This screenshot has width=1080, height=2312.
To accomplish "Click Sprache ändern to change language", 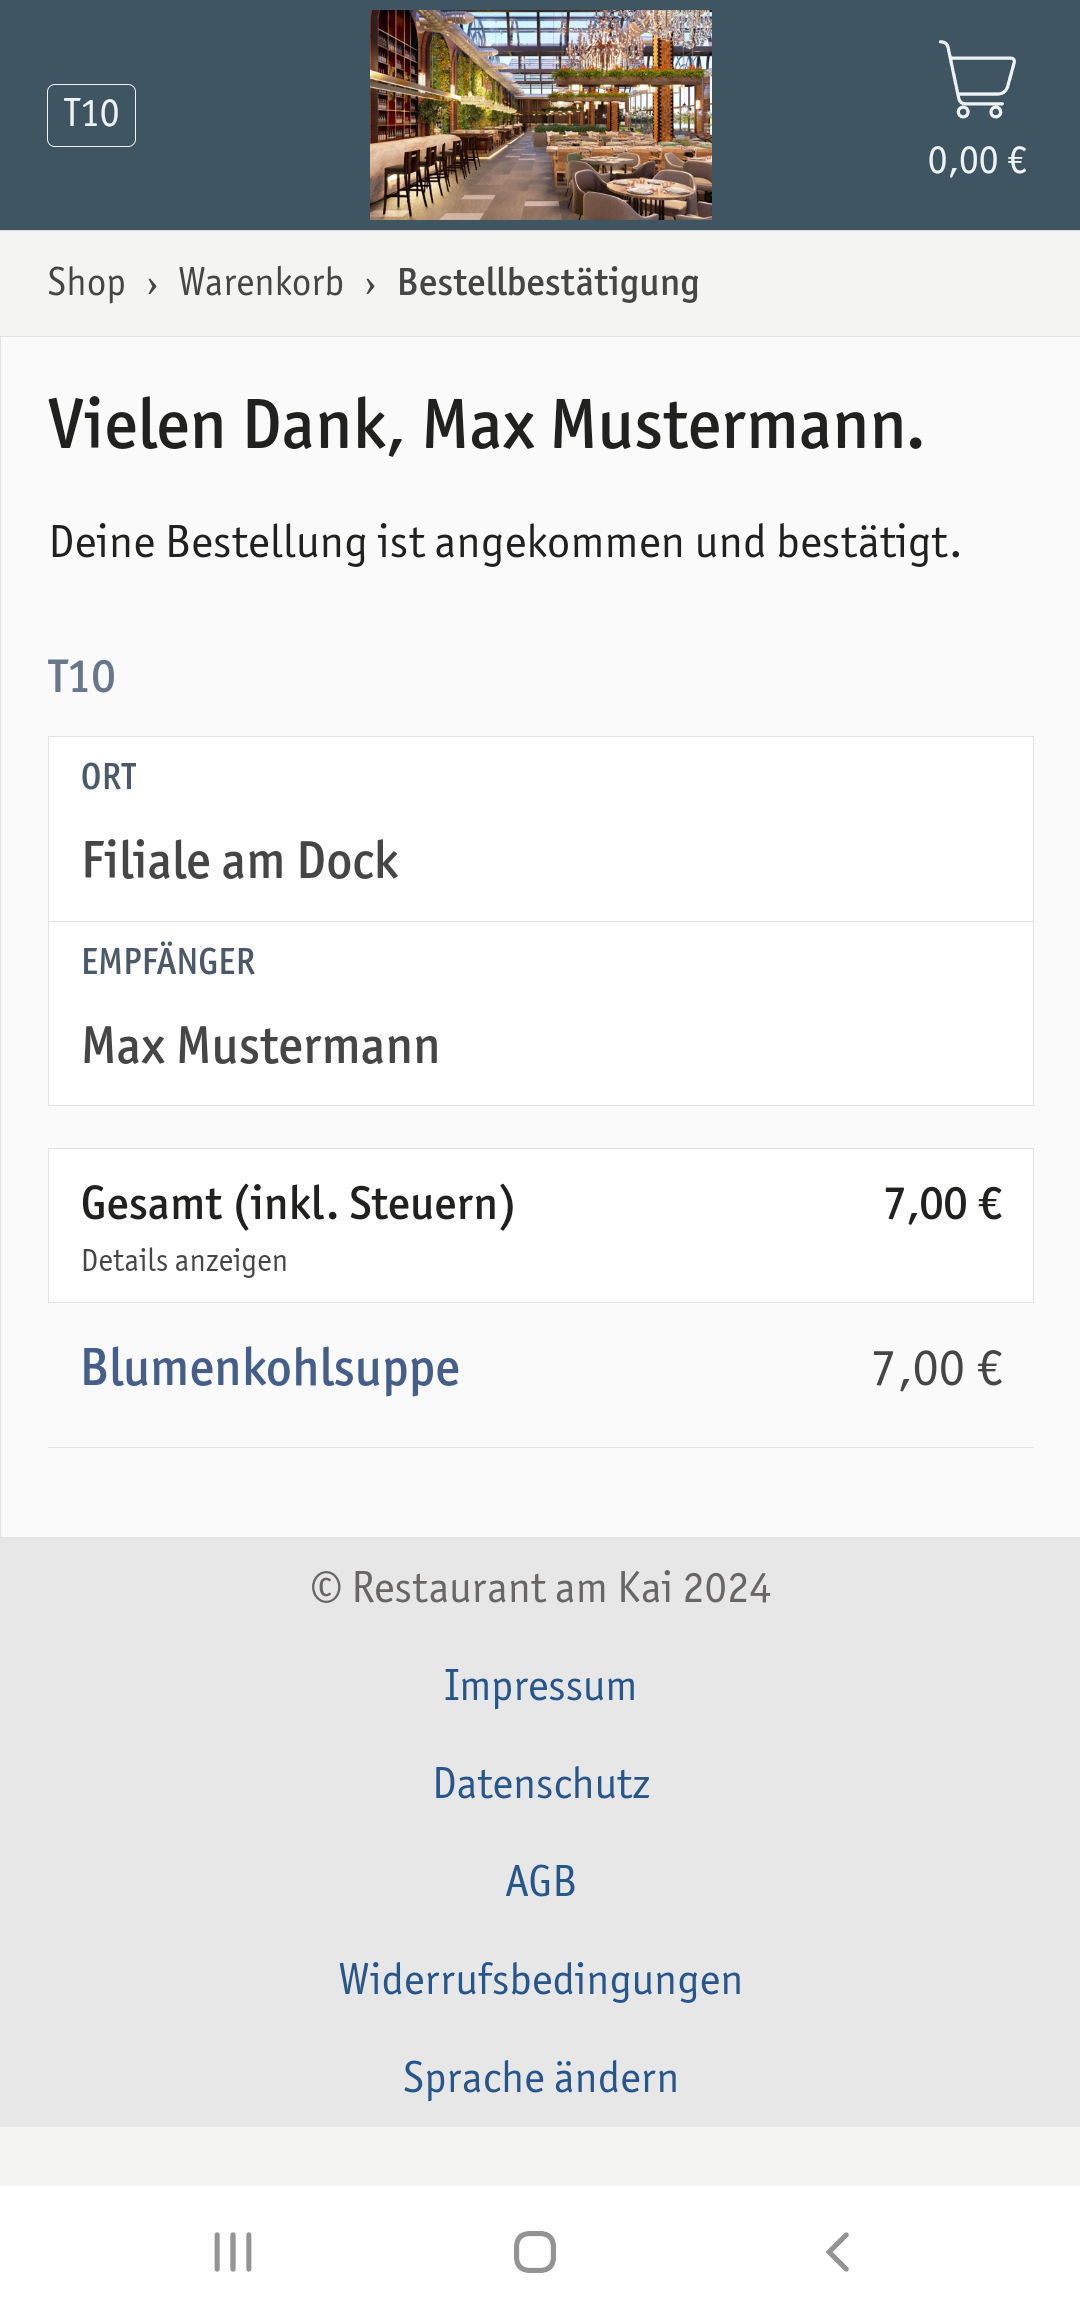I will coord(541,2078).
